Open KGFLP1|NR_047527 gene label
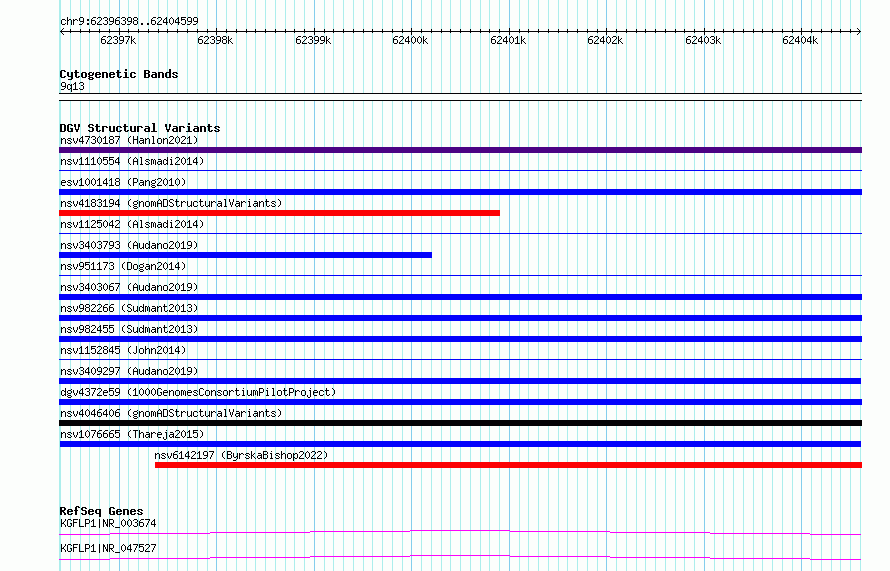The height and width of the screenshot is (571, 890). pyautogui.click(x=108, y=548)
